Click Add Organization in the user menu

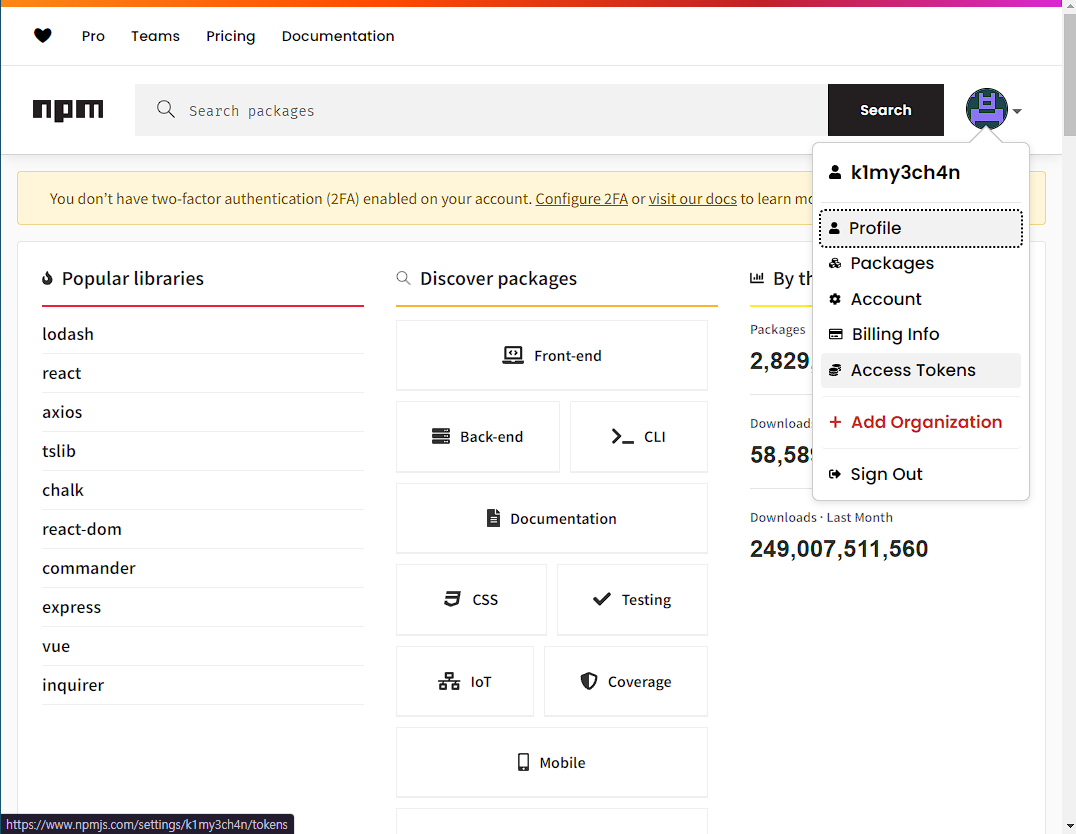pos(920,422)
